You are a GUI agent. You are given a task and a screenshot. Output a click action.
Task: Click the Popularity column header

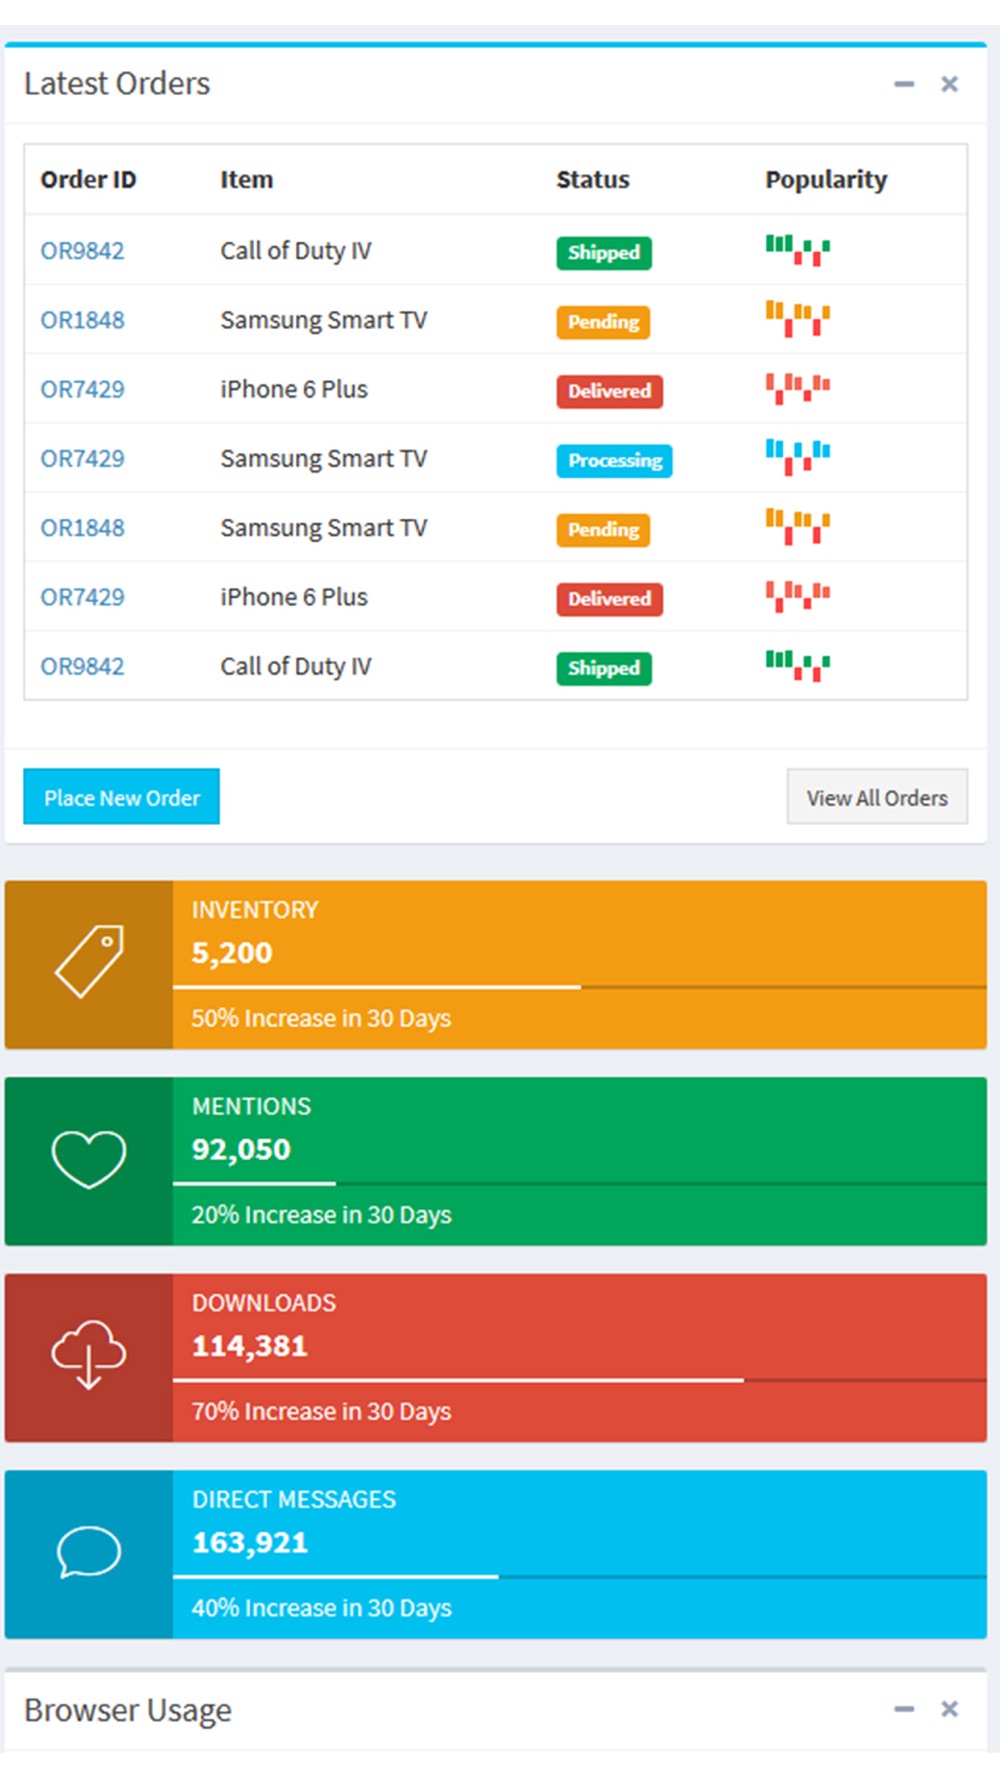click(x=826, y=180)
